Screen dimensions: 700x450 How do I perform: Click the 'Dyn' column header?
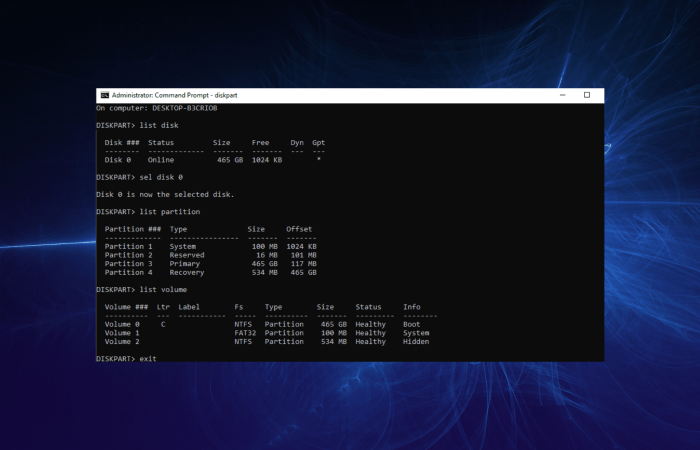[x=297, y=143]
